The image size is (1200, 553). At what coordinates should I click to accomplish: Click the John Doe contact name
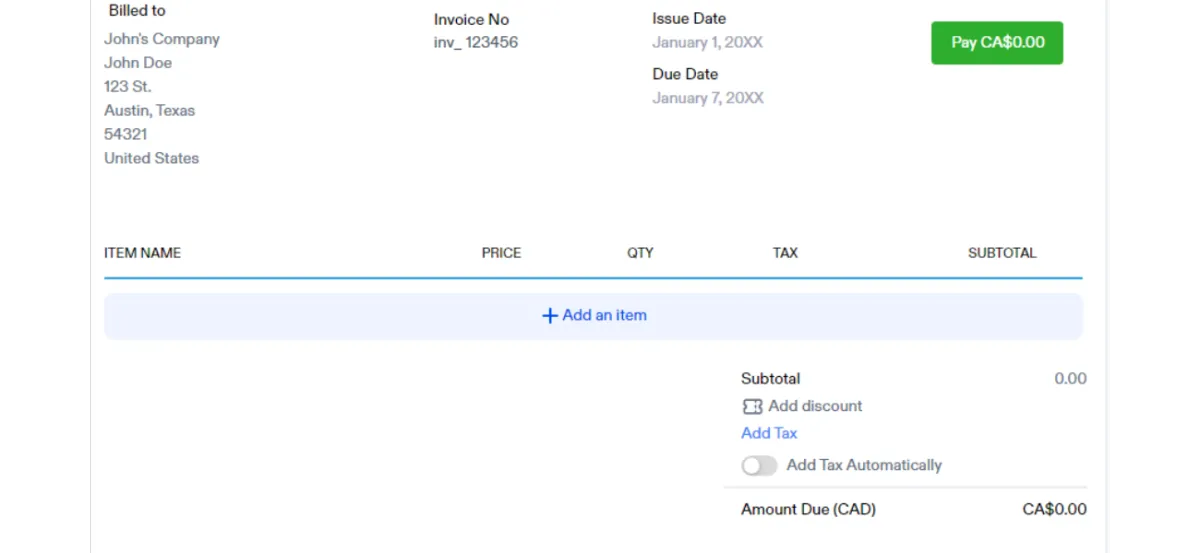(x=138, y=63)
